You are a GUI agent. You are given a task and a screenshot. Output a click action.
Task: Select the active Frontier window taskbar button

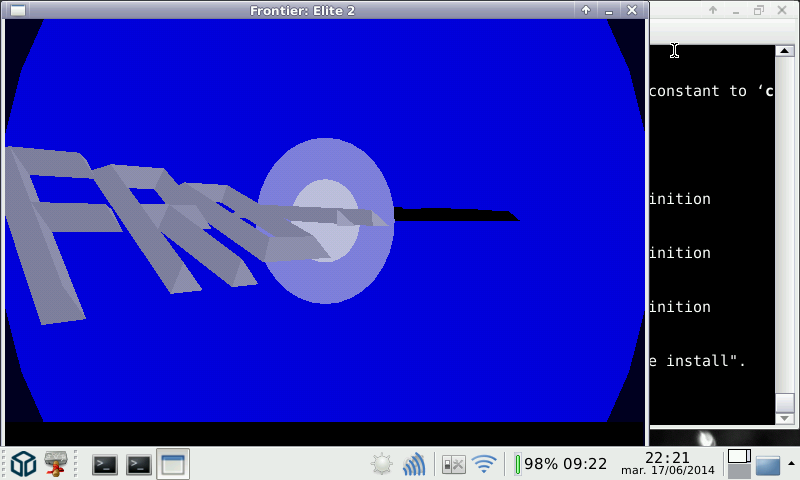pyautogui.click(x=172, y=464)
